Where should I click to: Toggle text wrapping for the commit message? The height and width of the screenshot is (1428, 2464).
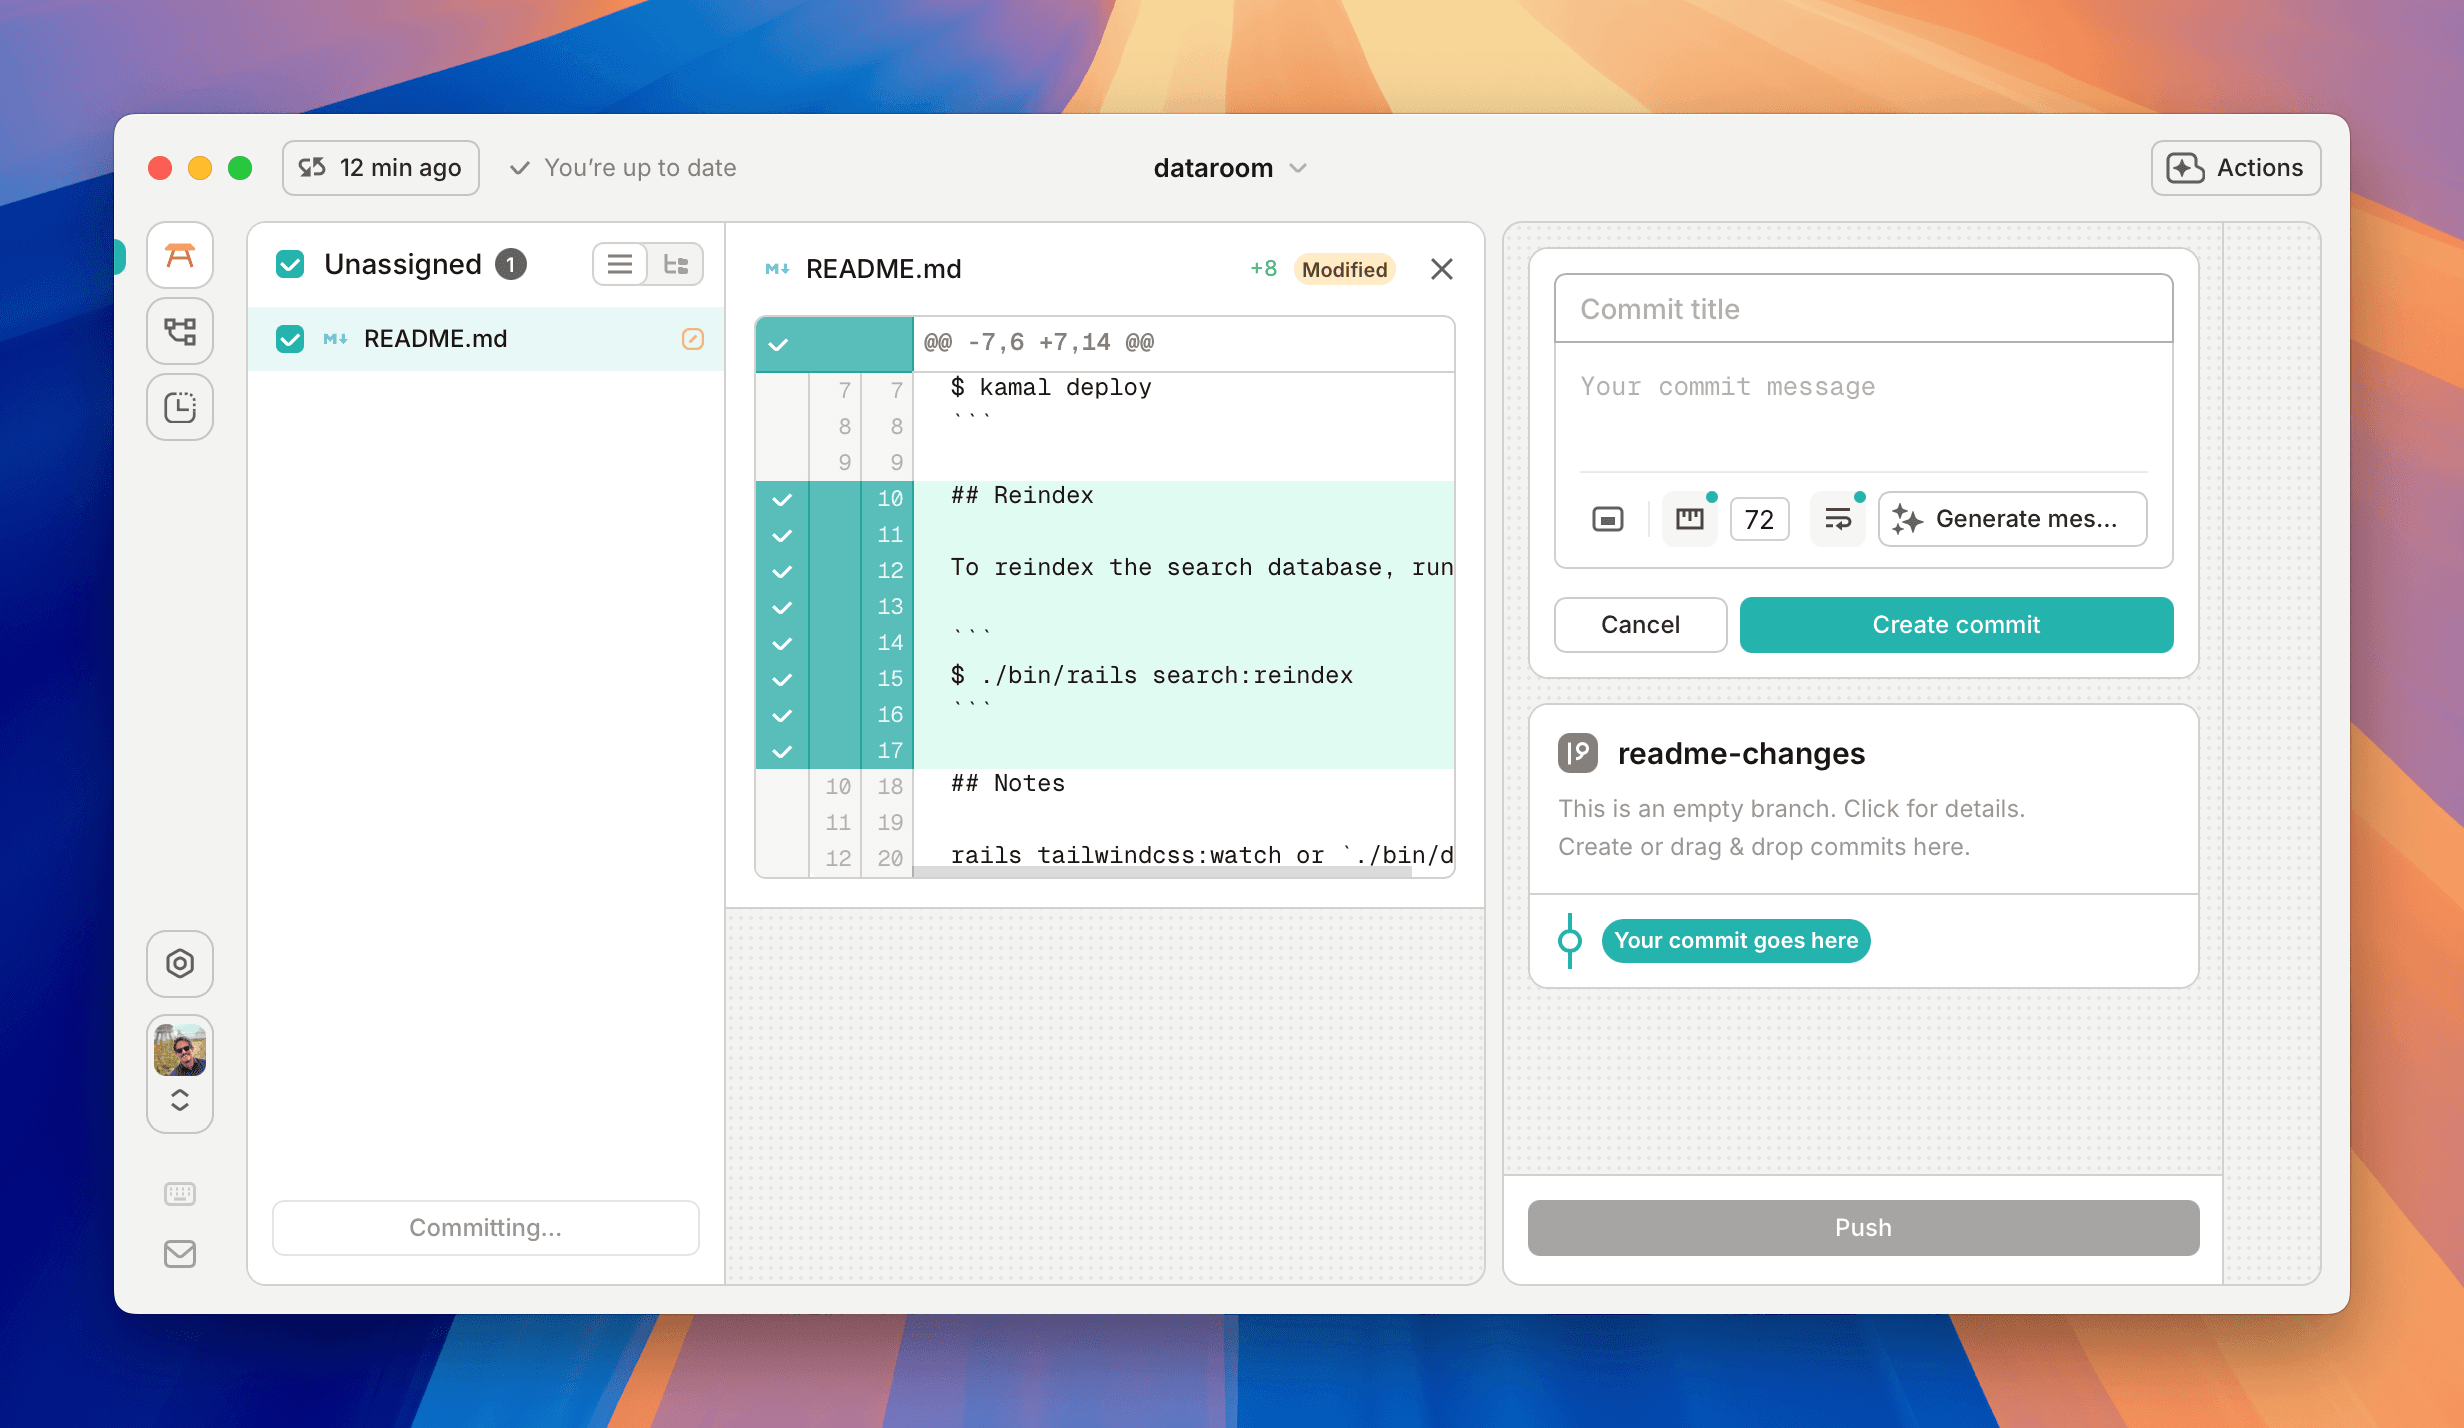1837,519
